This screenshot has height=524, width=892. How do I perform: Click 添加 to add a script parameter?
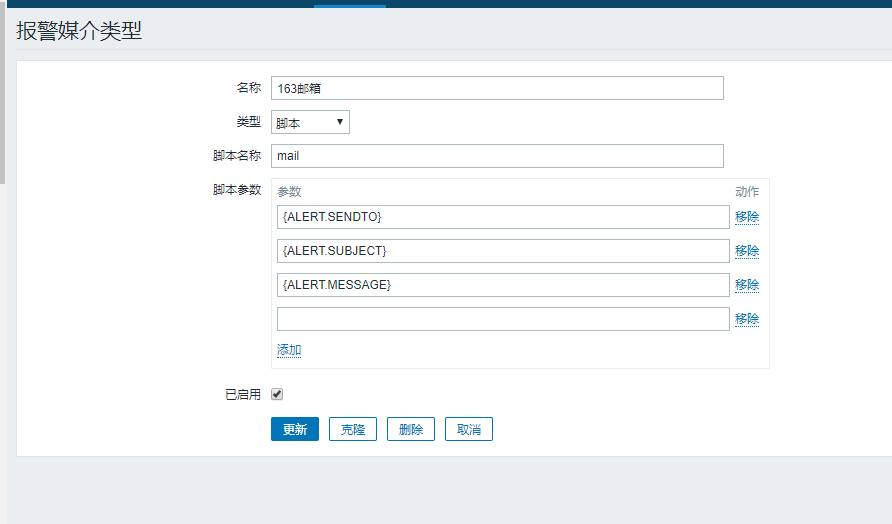[289, 350]
